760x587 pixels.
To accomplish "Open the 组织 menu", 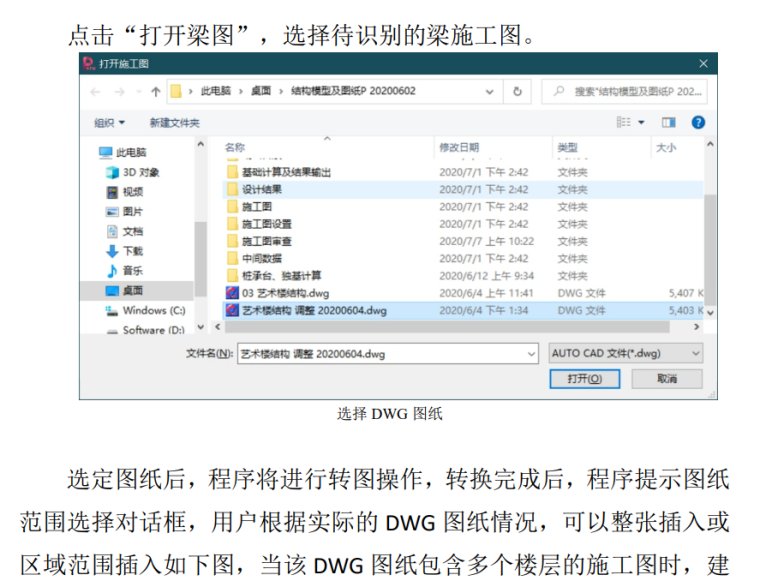I will 109,122.
